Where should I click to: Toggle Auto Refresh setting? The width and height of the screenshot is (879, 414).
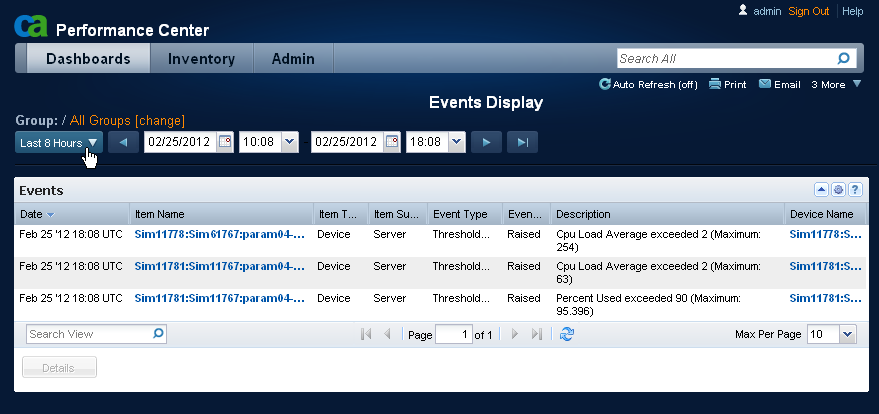click(647, 85)
